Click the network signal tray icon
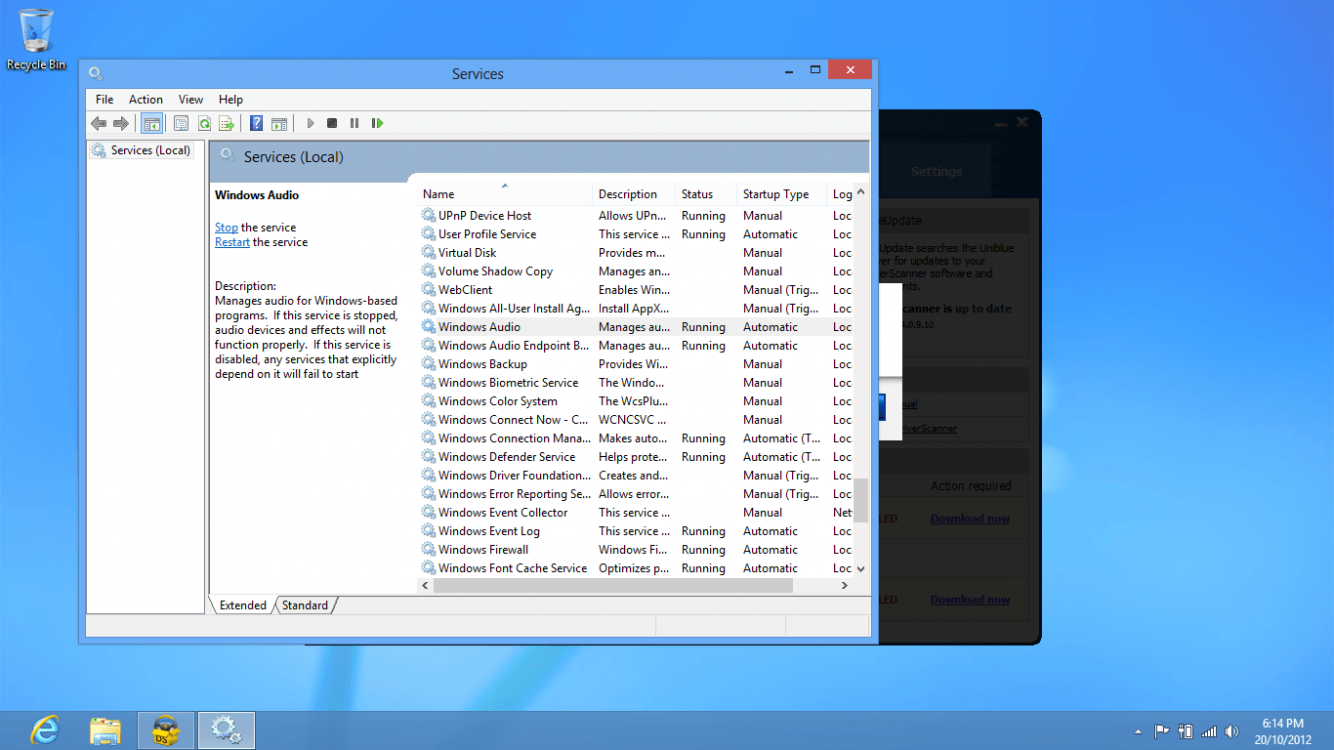 (1209, 732)
